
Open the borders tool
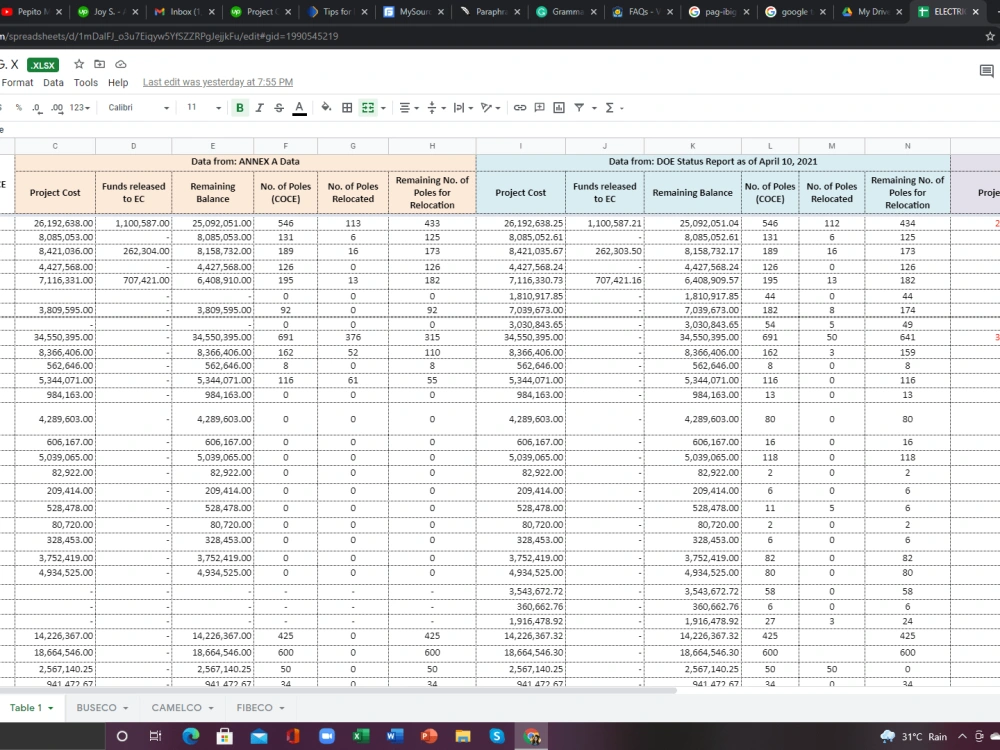point(347,108)
